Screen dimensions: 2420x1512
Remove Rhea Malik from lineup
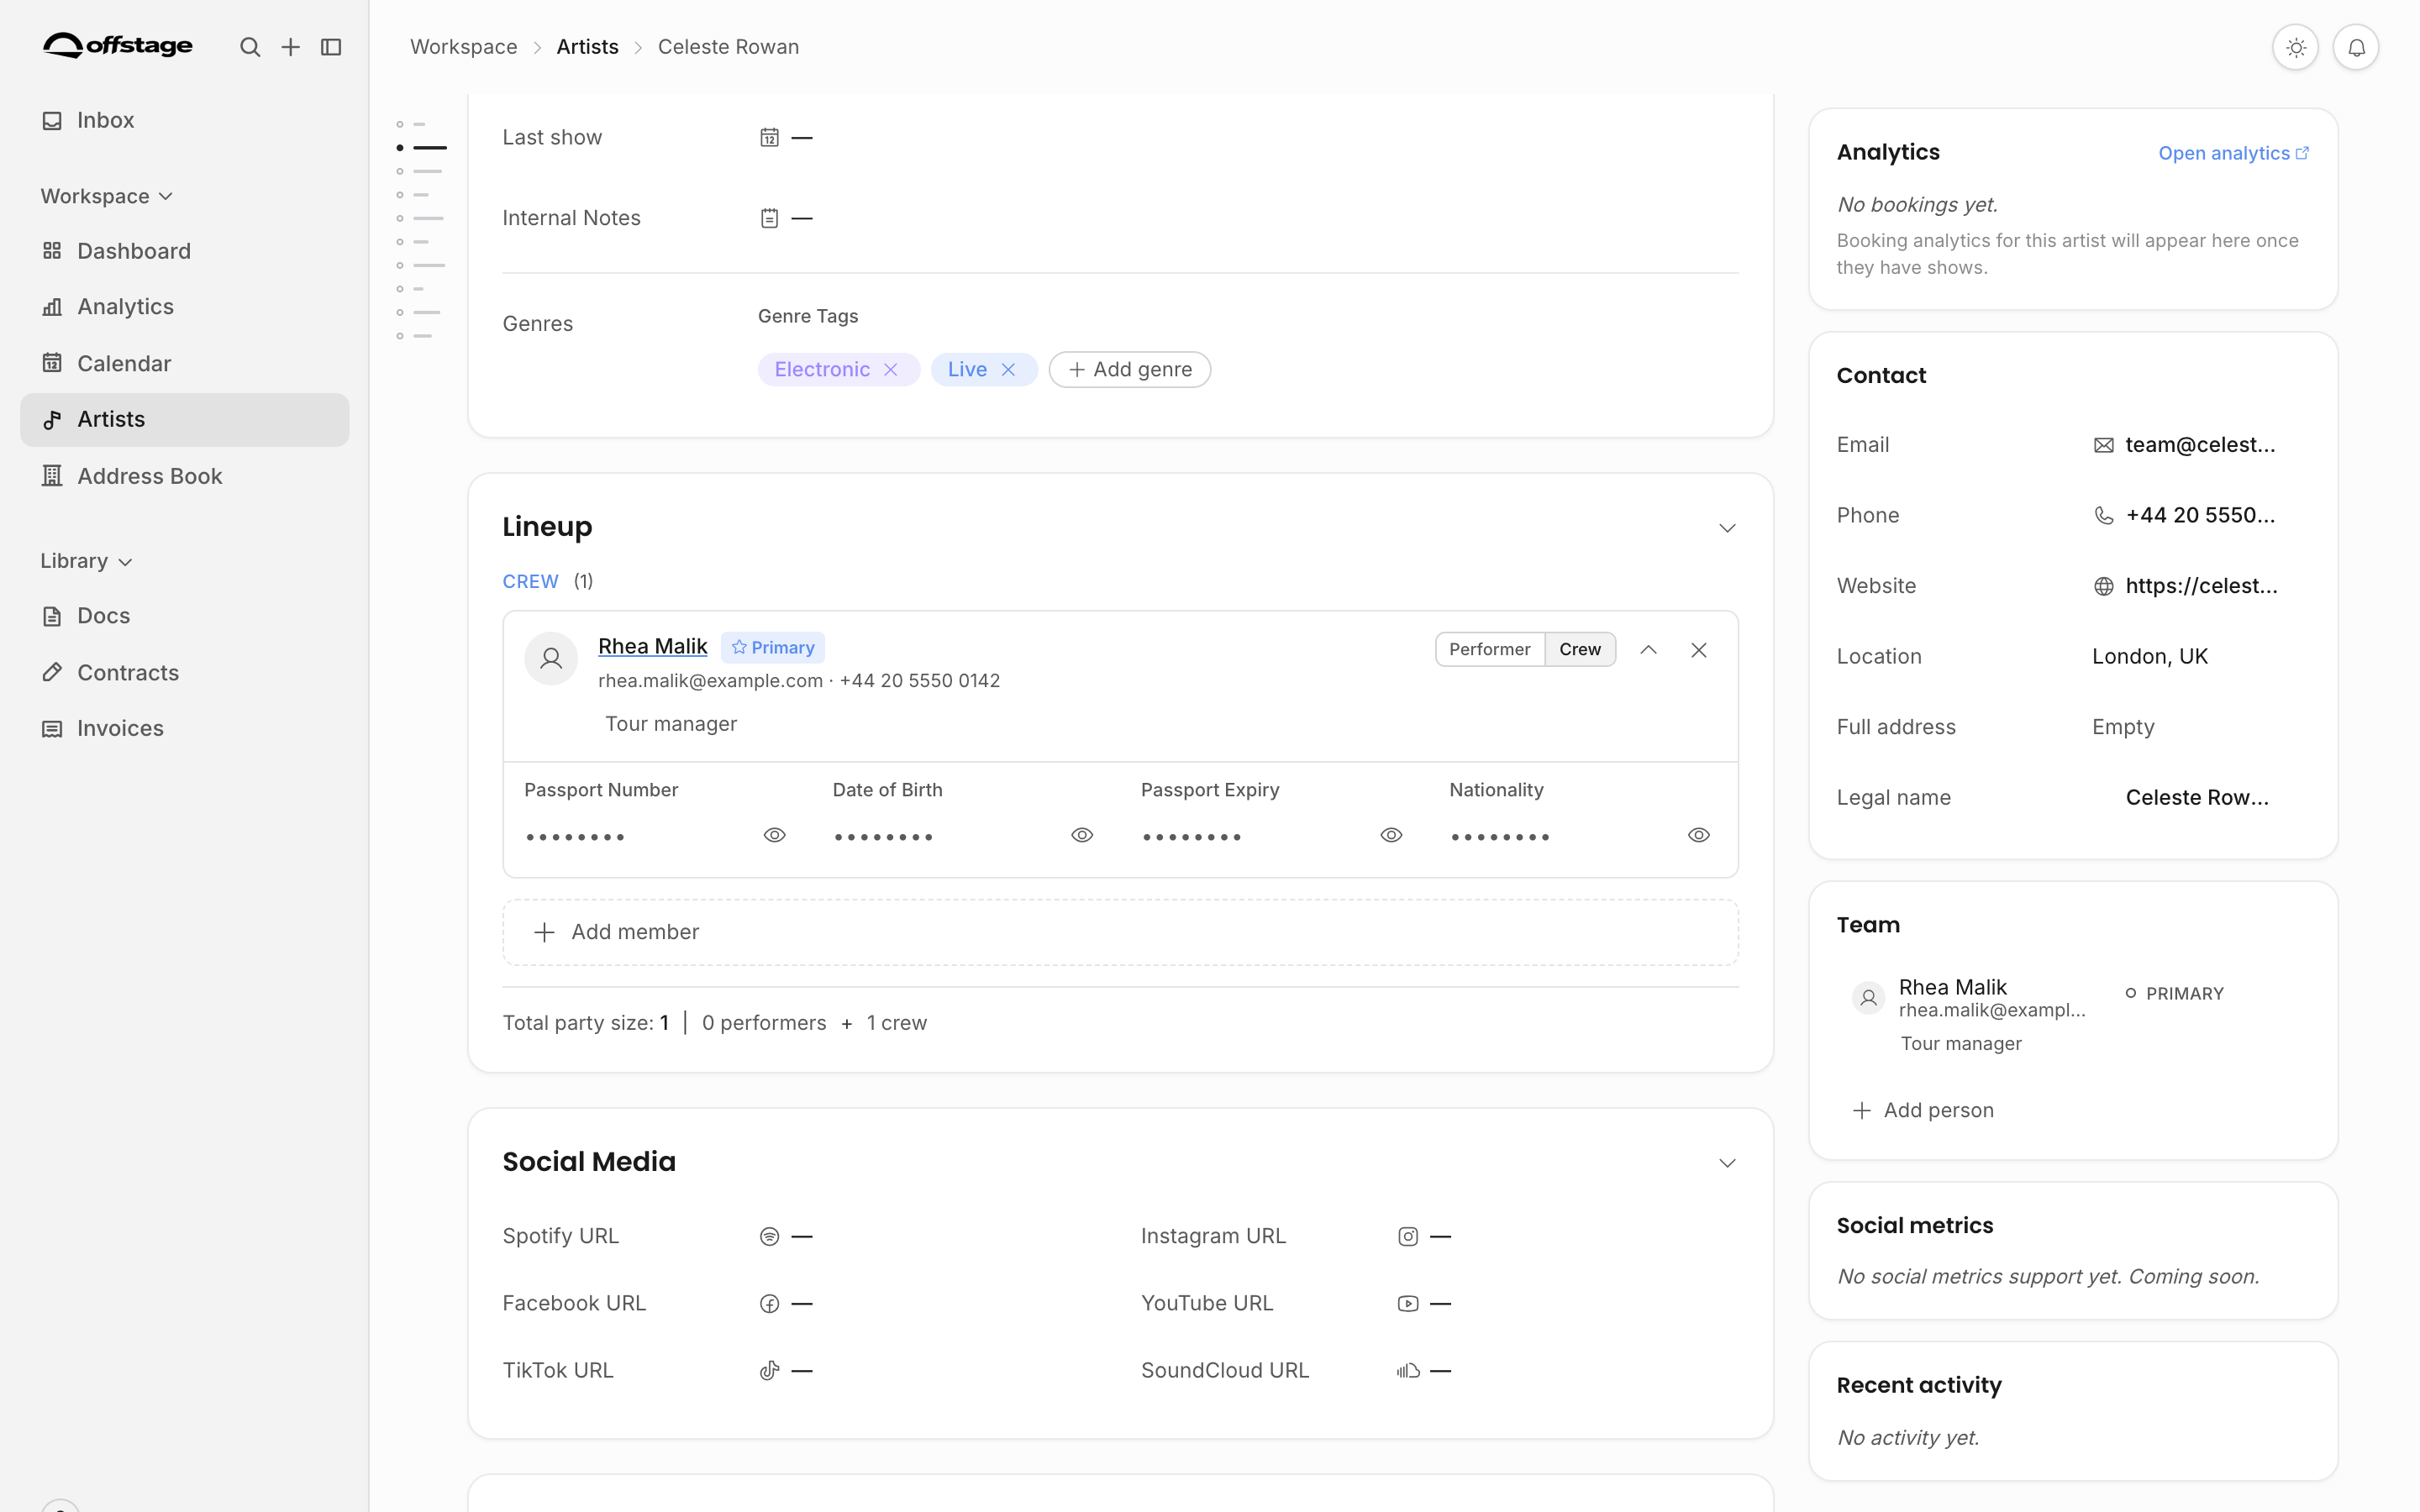pos(1699,650)
